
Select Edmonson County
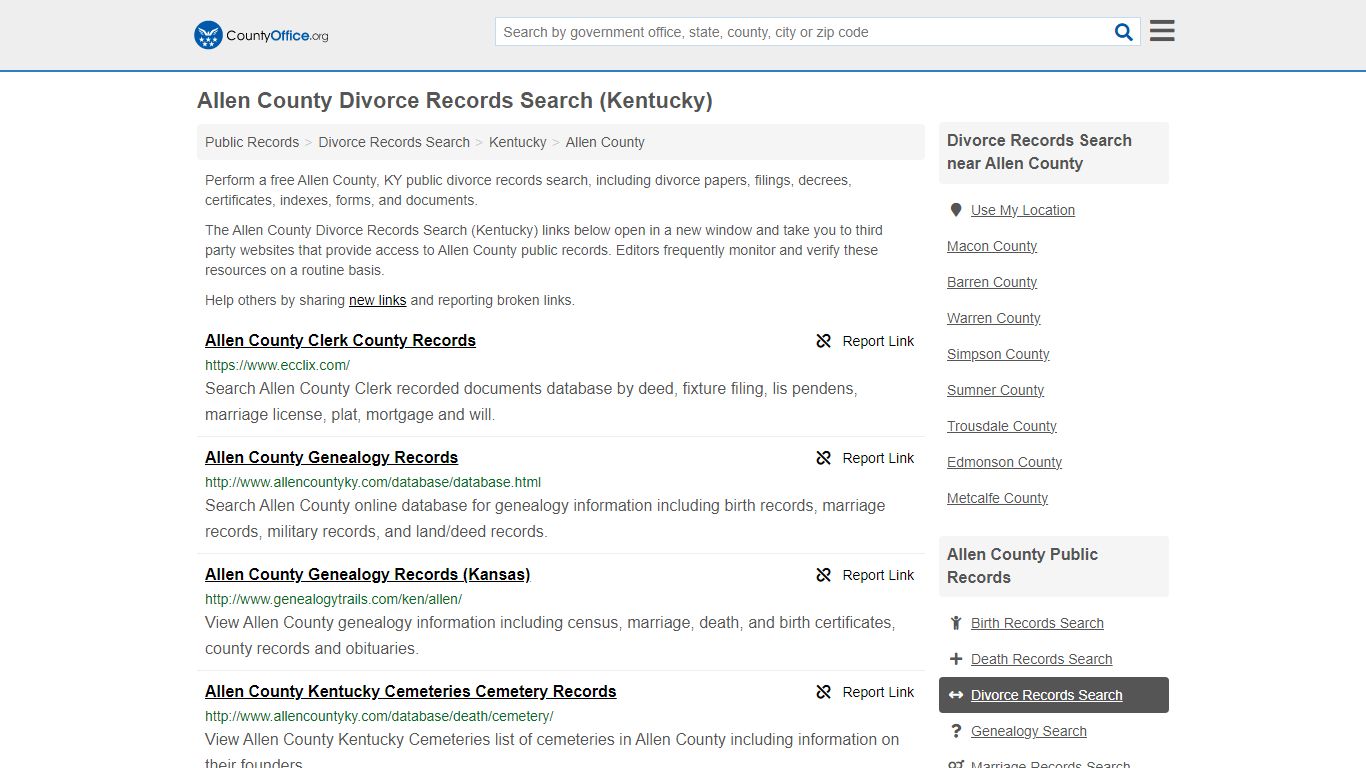pos(1004,462)
